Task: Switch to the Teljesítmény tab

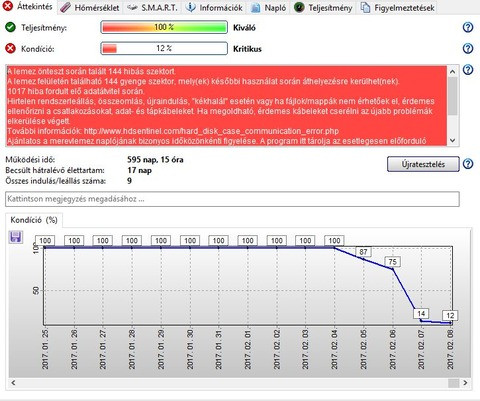Action: 324,7
